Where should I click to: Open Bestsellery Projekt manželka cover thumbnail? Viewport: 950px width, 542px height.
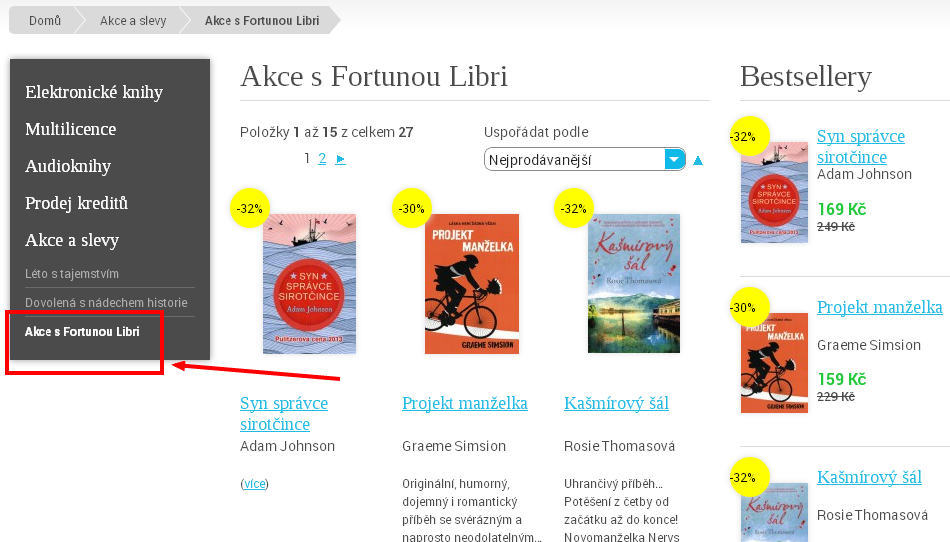coord(774,363)
